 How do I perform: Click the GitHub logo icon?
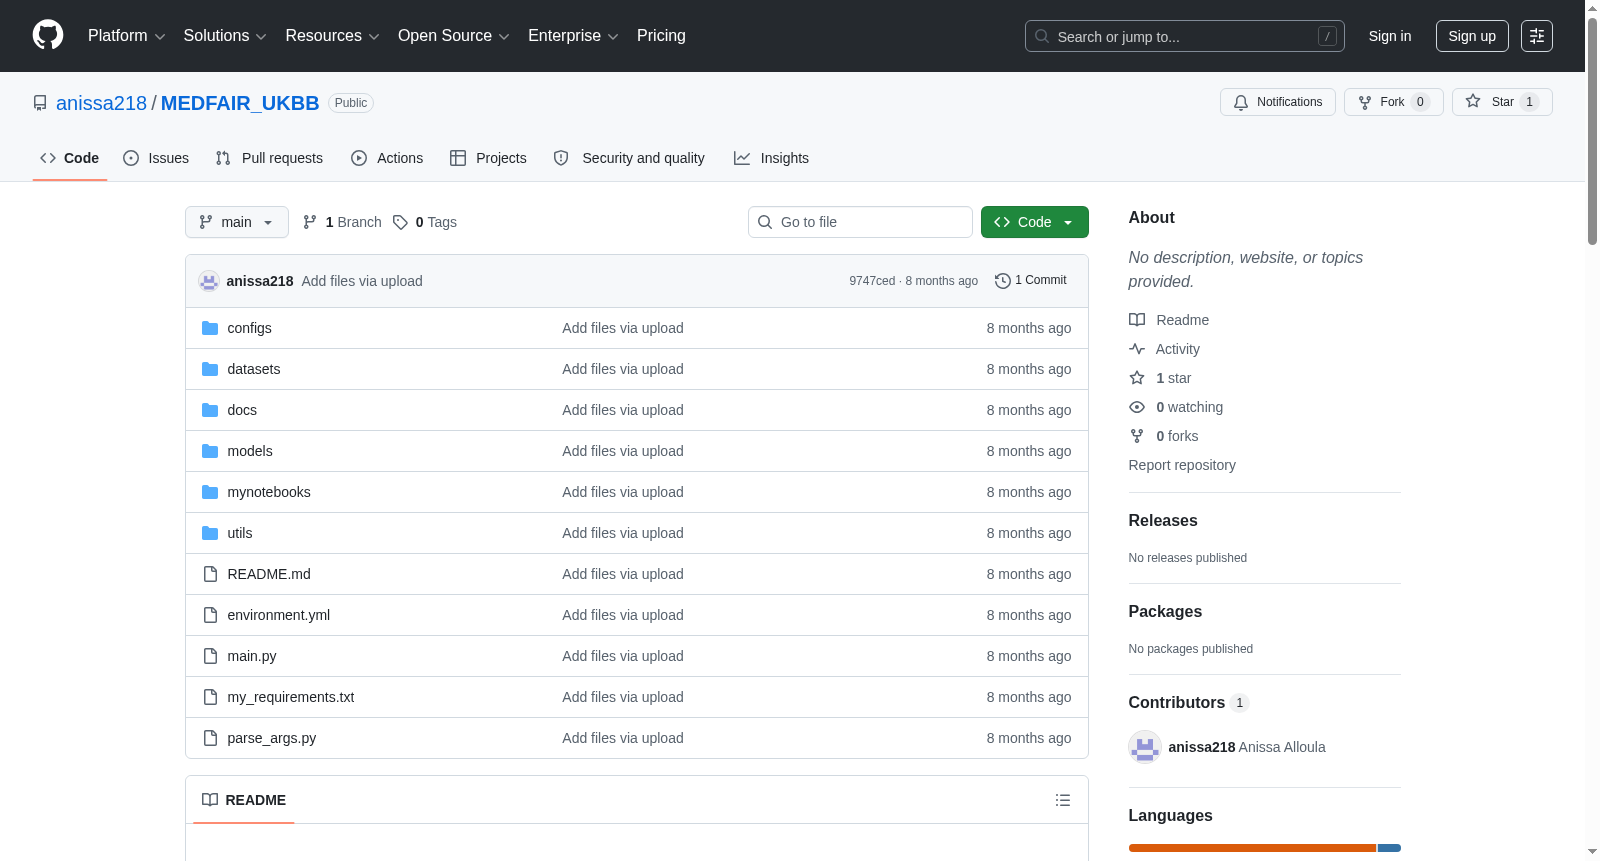pyautogui.click(x=48, y=35)
